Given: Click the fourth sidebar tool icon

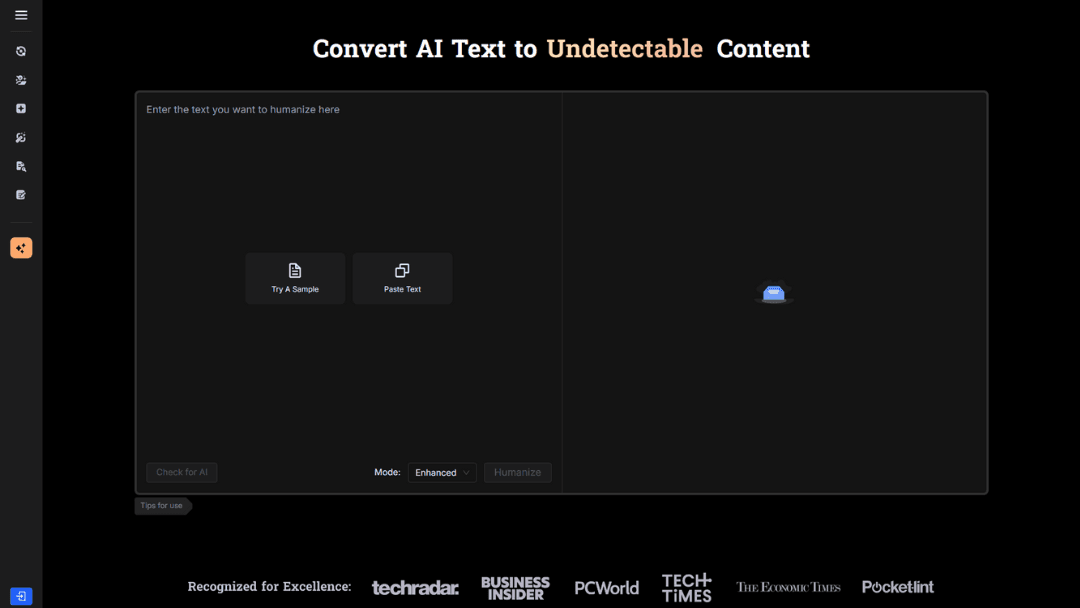Looking at the screenshot, I should (x=21, y=138).
